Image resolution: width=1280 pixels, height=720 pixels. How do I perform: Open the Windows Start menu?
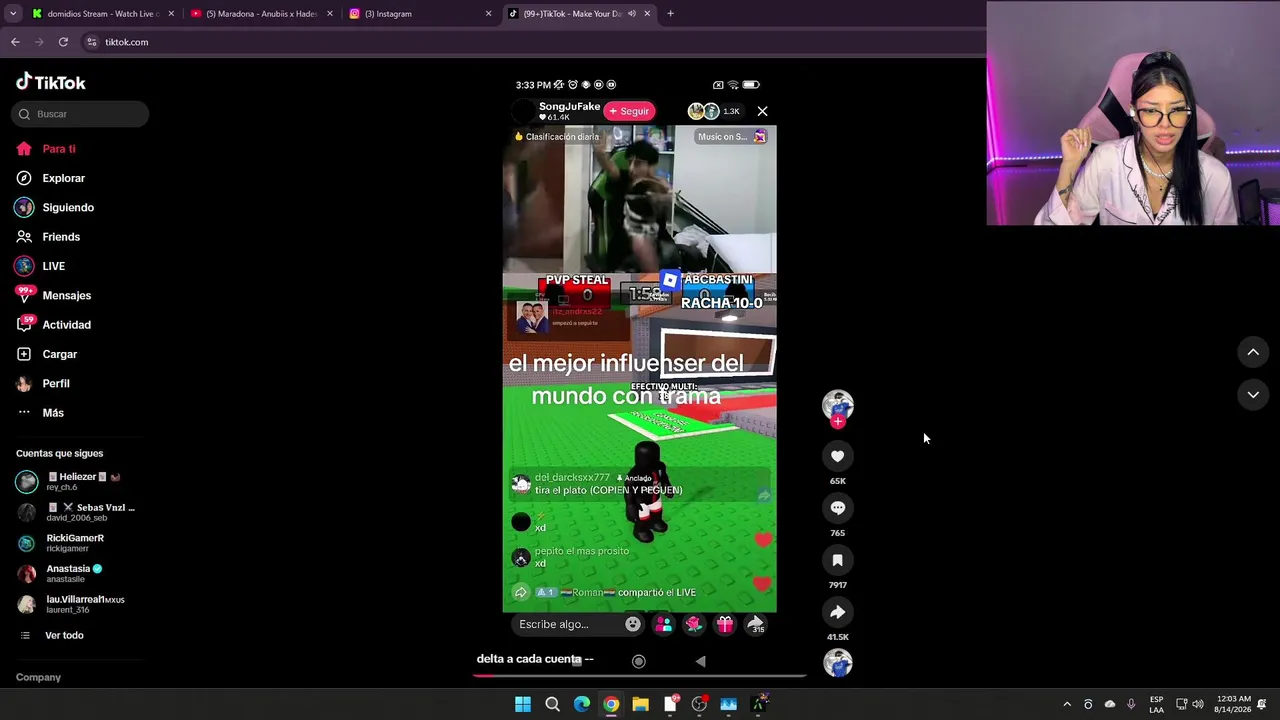tap(523, 704)
